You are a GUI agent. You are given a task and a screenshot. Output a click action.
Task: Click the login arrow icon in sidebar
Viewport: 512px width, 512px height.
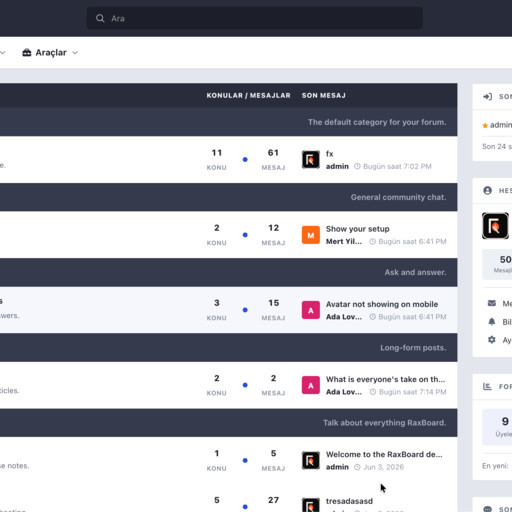(x=487, y=97)
